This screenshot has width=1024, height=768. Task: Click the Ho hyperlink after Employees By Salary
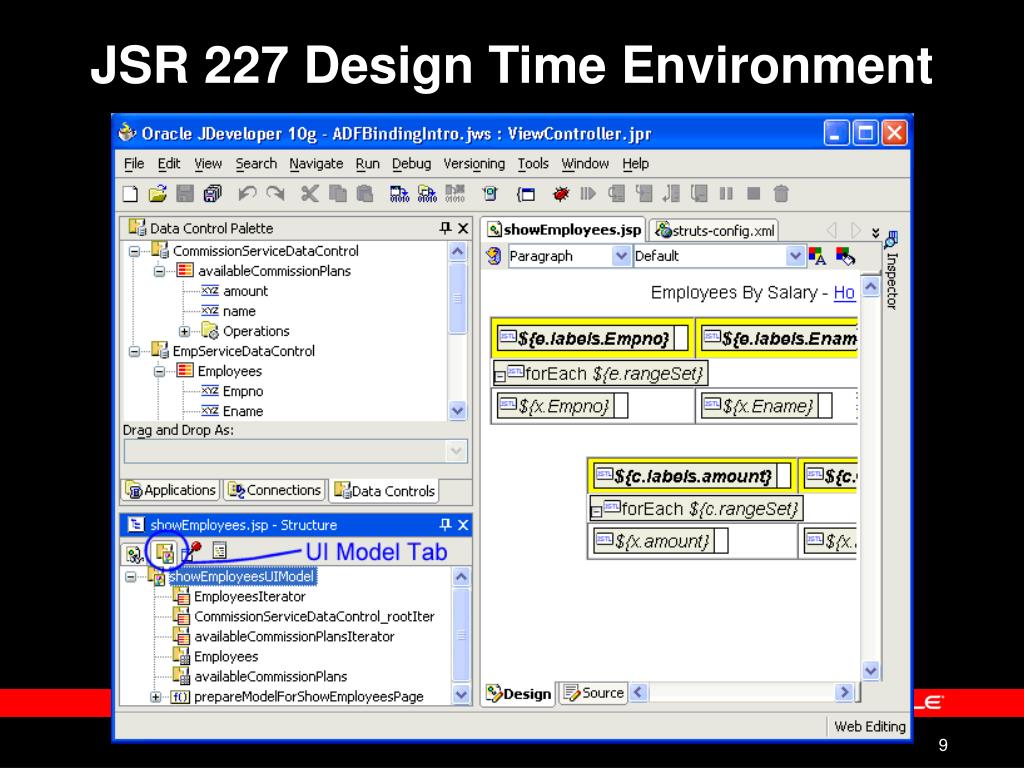click(844, 293)
